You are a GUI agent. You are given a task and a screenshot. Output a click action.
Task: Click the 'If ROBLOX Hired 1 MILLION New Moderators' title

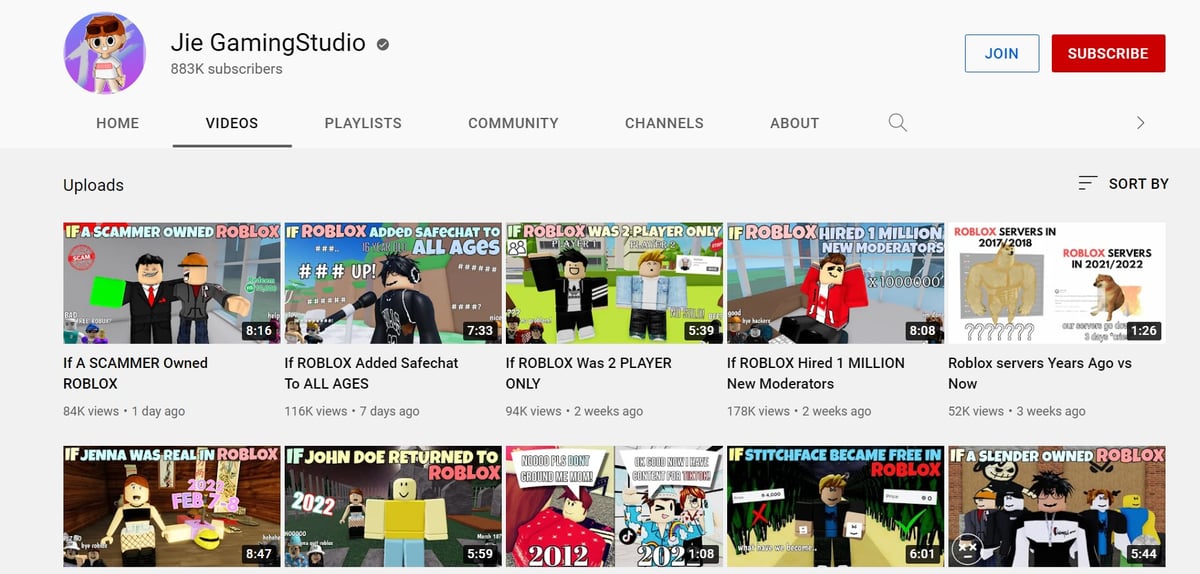pos(815,373)
